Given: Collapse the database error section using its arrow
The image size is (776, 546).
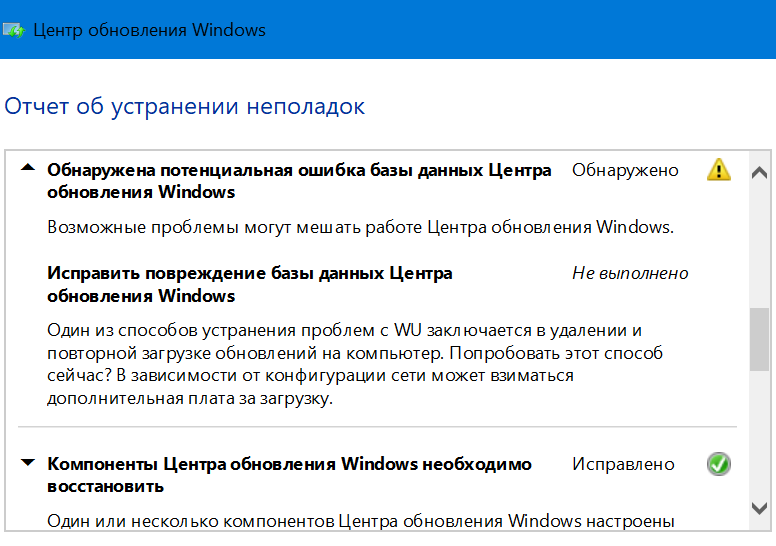Looking at the screenshot, I should pyautogui.click(x=28, y=169).
